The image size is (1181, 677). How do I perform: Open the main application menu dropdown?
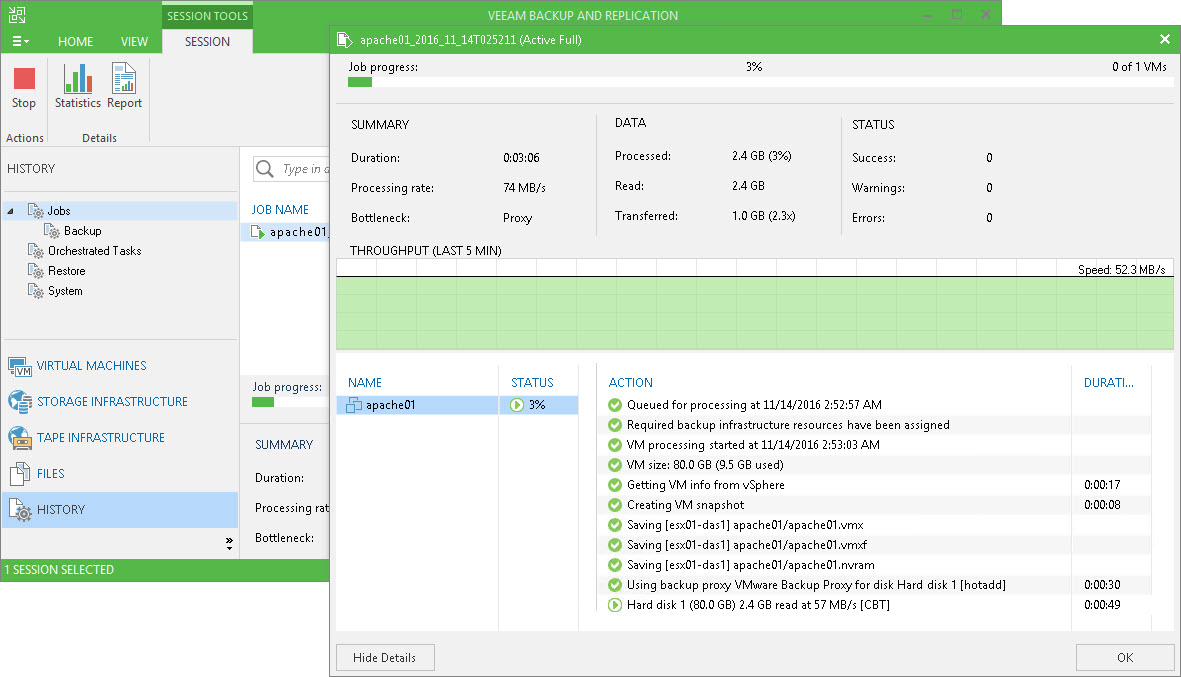tap(20, 42)
